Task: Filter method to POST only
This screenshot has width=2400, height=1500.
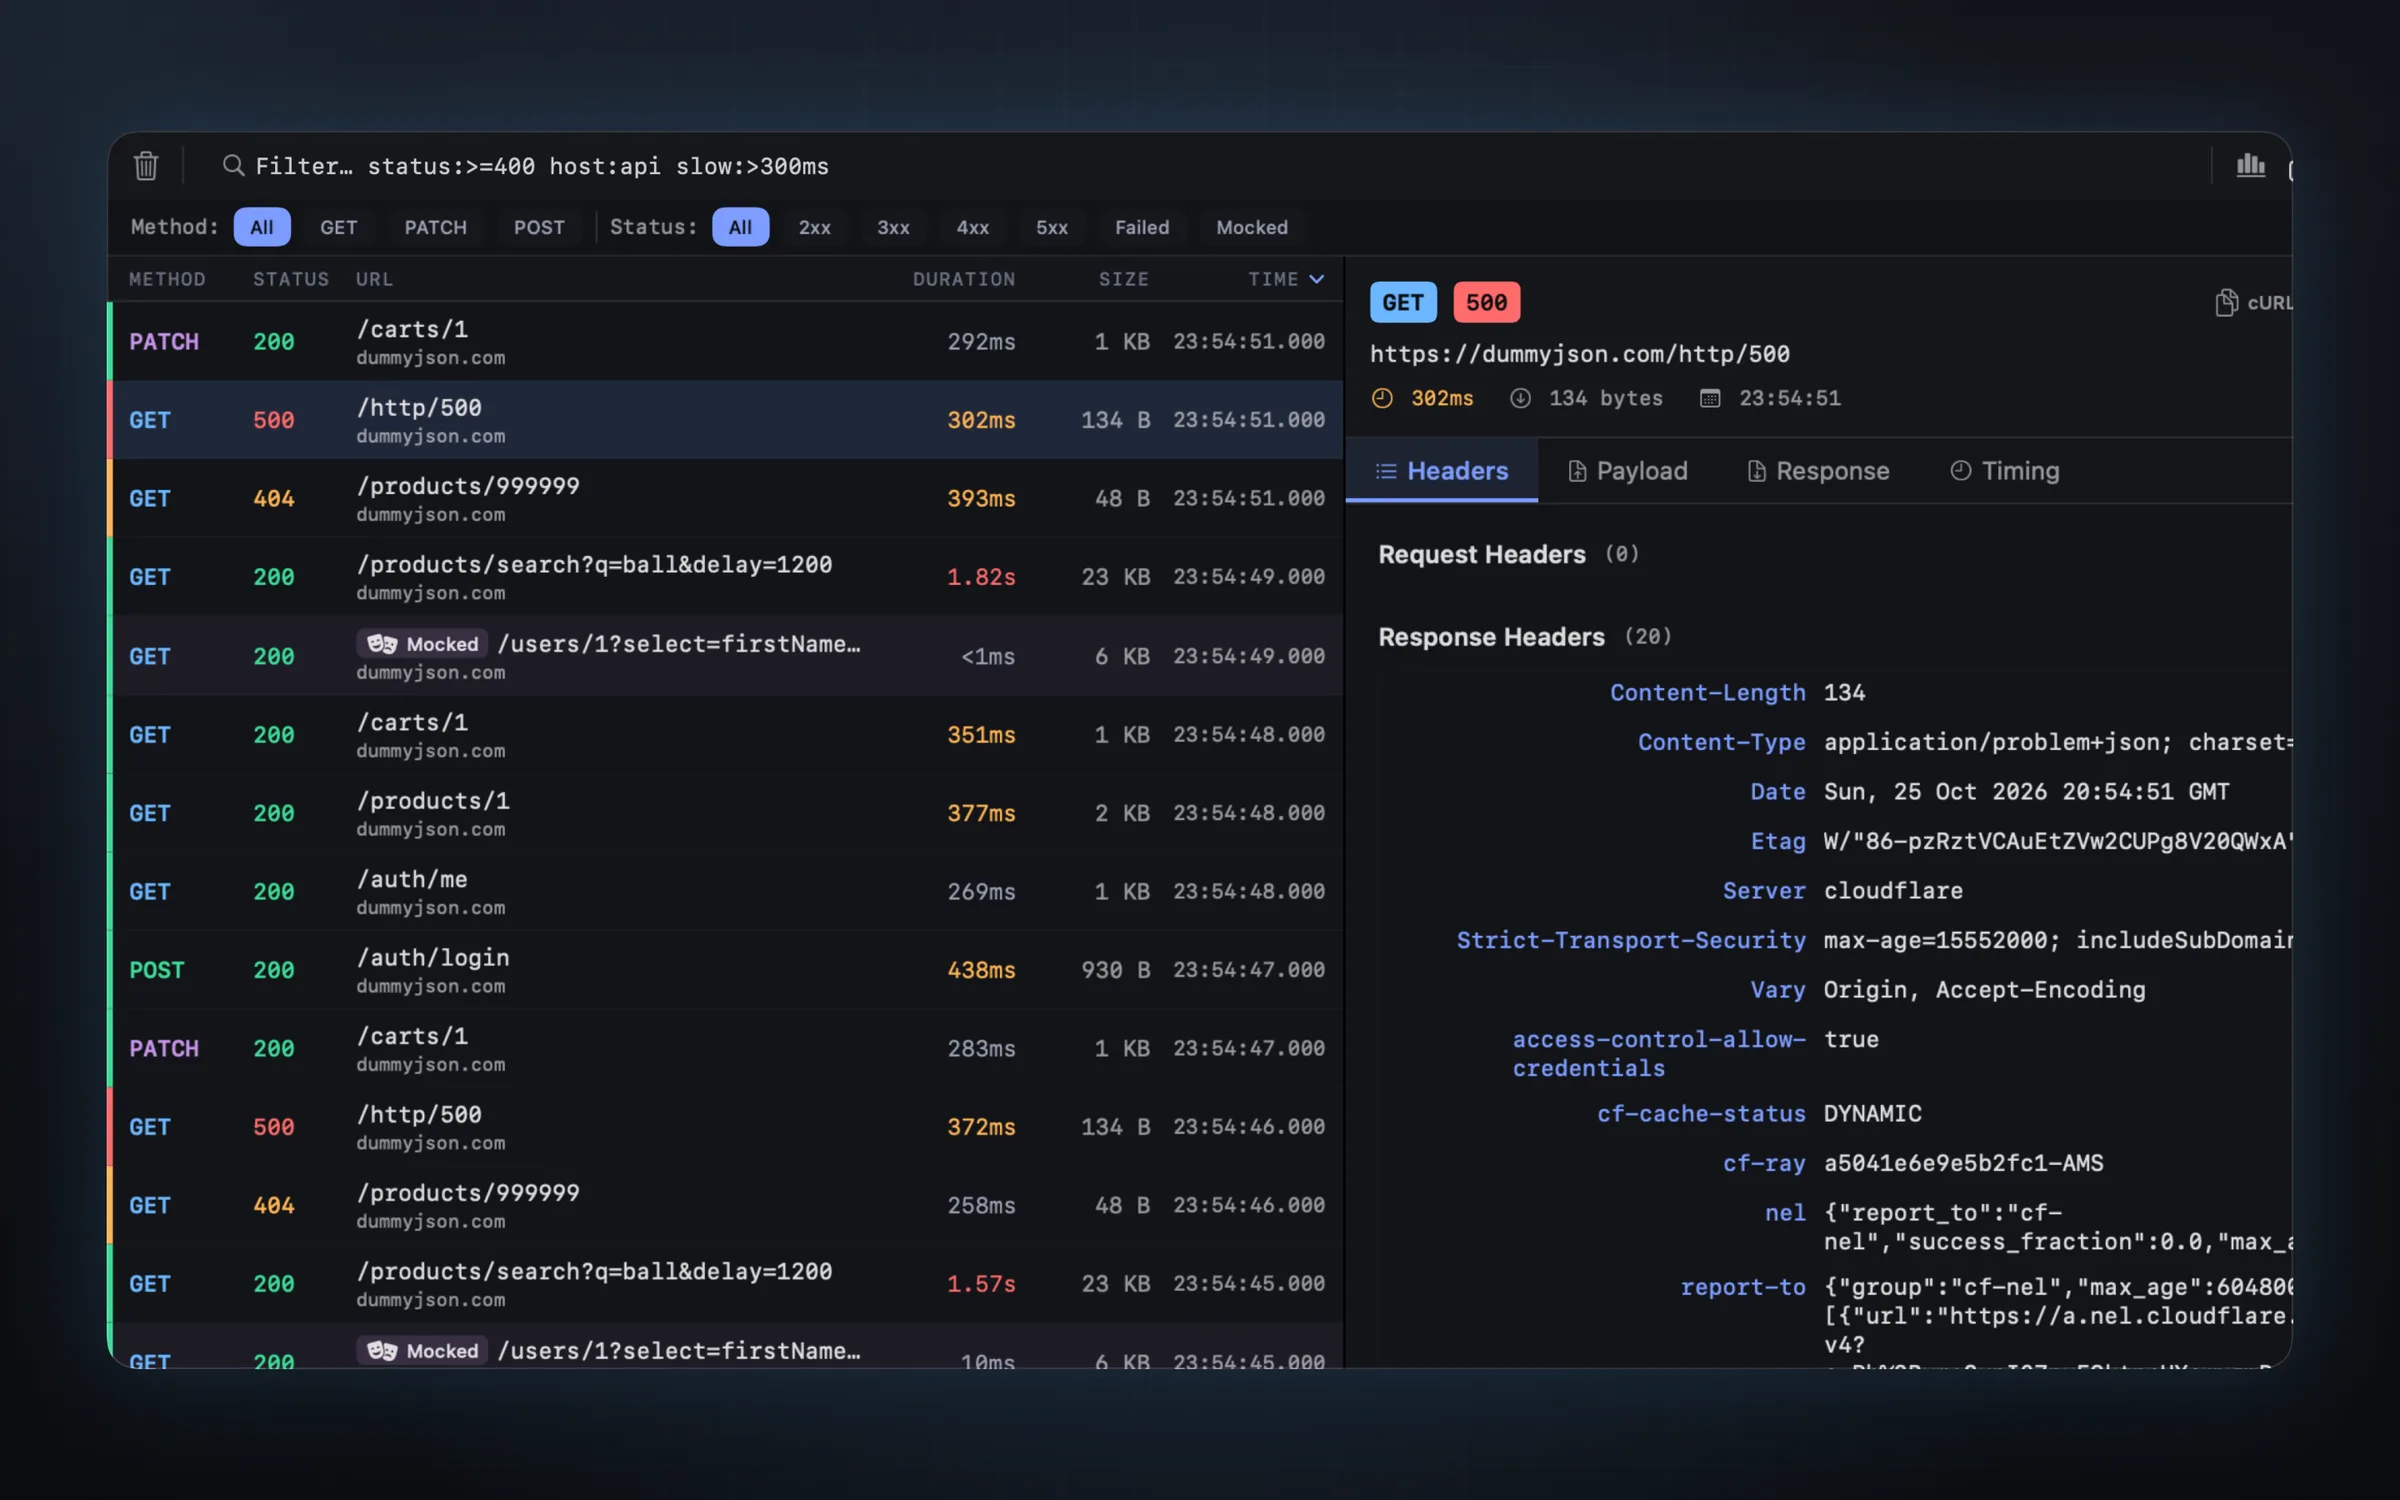Action: click(539, 227)
